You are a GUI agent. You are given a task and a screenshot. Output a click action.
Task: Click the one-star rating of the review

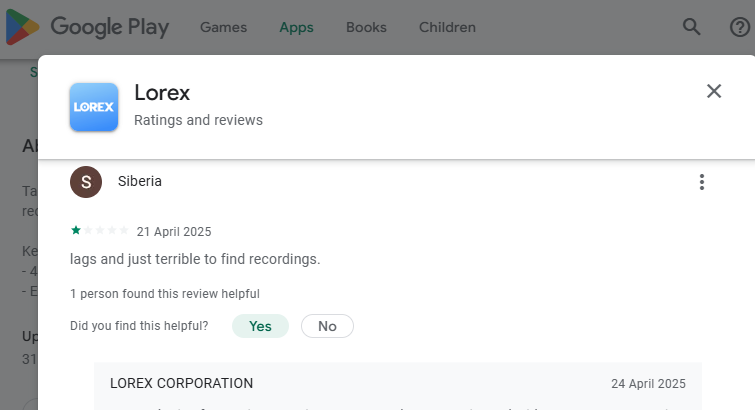100,230
